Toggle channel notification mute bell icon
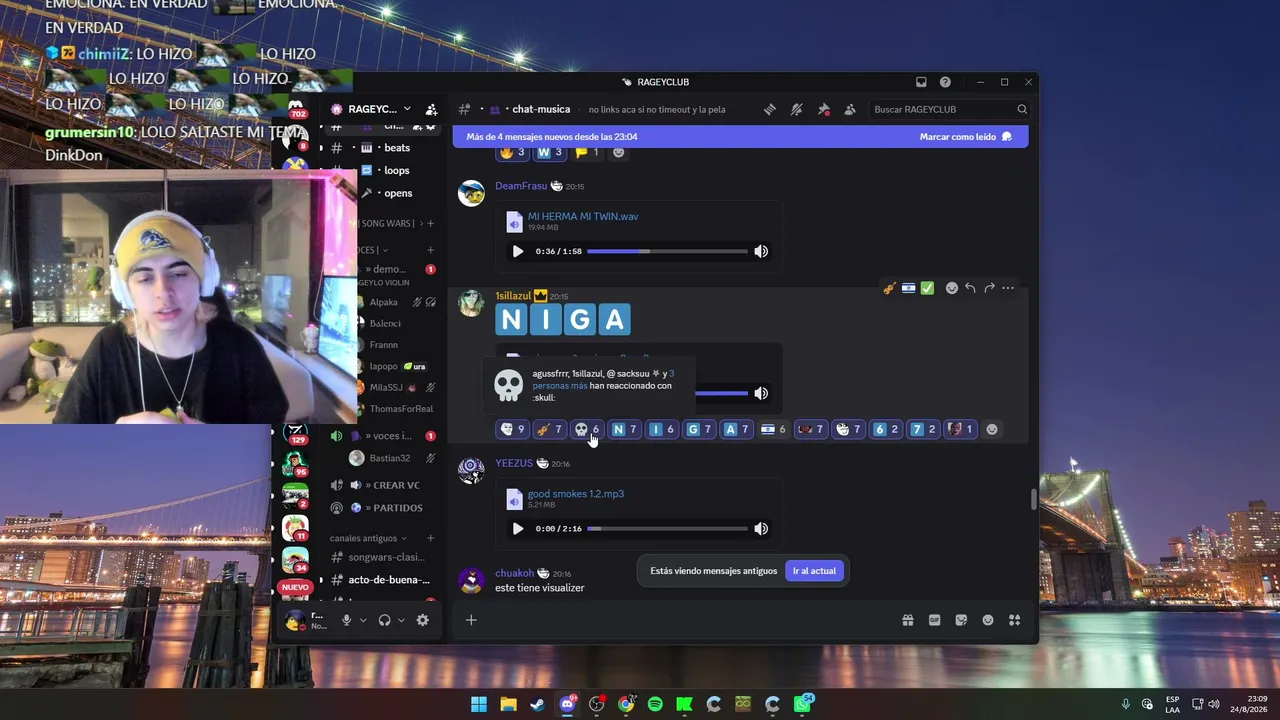The image size is (1280, 720). [x=797, y=109]
